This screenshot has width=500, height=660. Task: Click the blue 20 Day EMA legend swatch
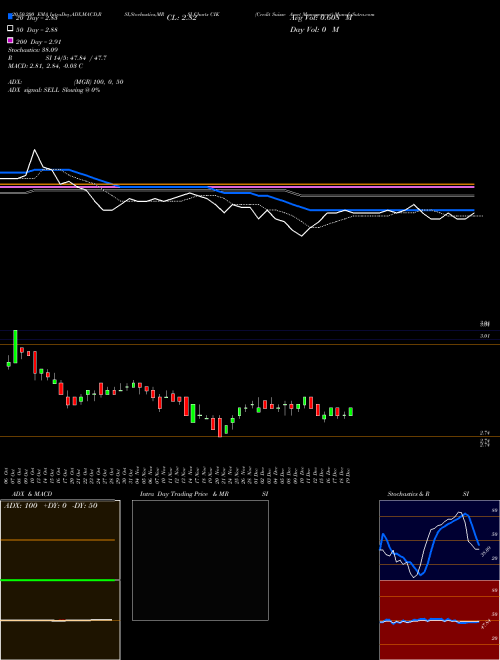click(10, 16)
